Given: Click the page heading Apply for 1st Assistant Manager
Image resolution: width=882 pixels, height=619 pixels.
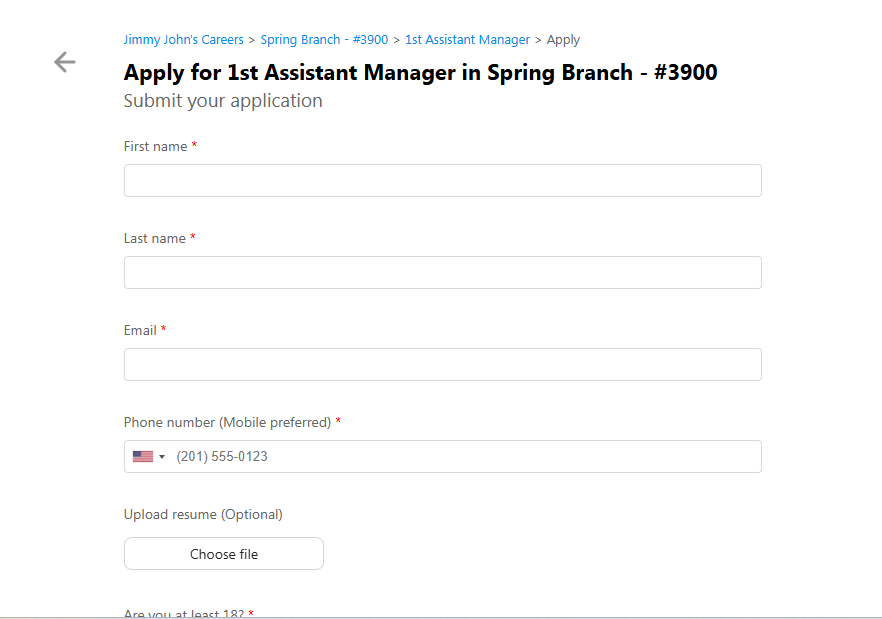Looking at the screenshot, I should point(421,73).
